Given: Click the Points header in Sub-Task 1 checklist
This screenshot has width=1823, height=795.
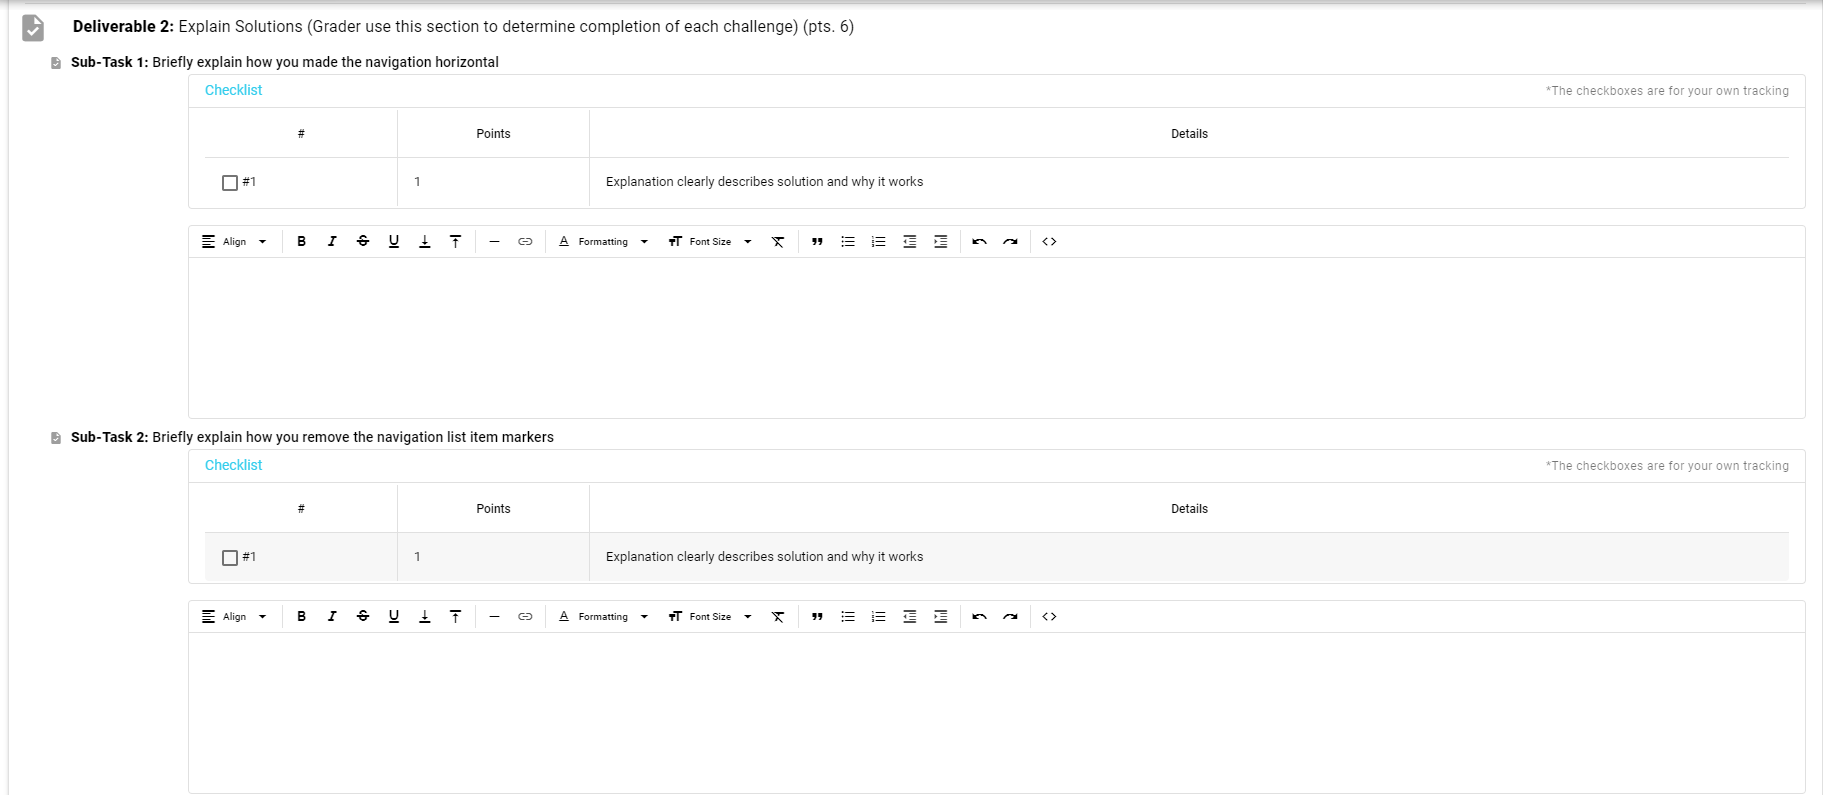Looking at the screenshot, I should pyautogui.click(x=493, y=134).
